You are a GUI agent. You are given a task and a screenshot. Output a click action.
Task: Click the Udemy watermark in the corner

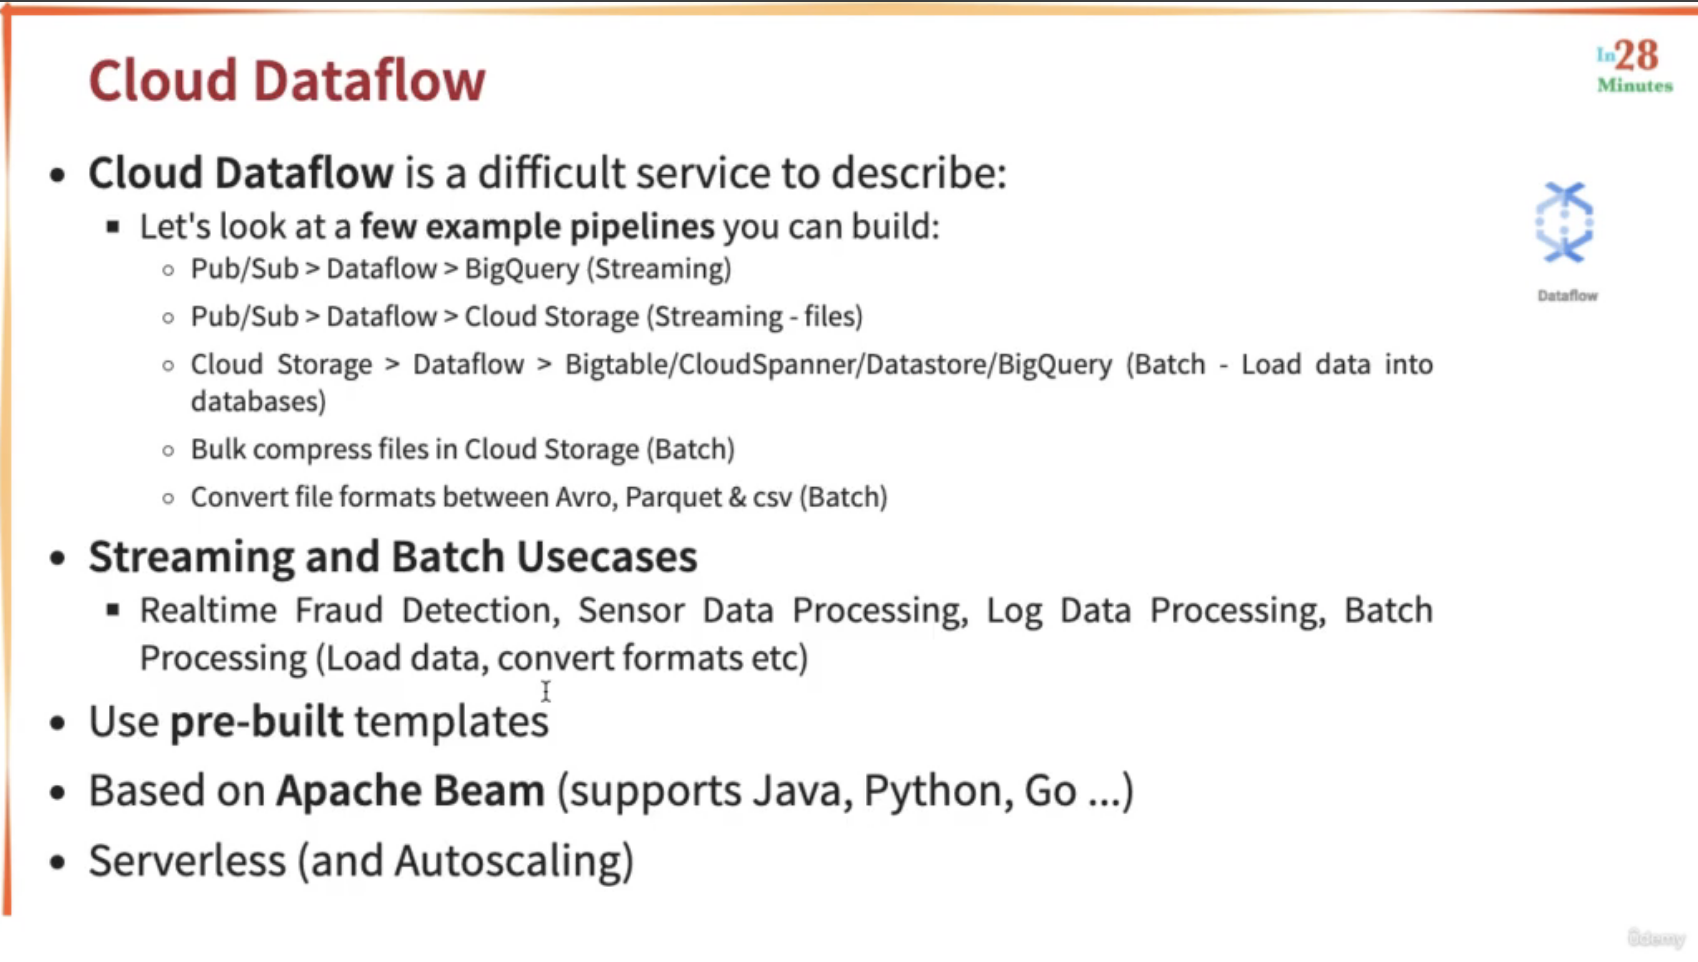click(1656, 938)
